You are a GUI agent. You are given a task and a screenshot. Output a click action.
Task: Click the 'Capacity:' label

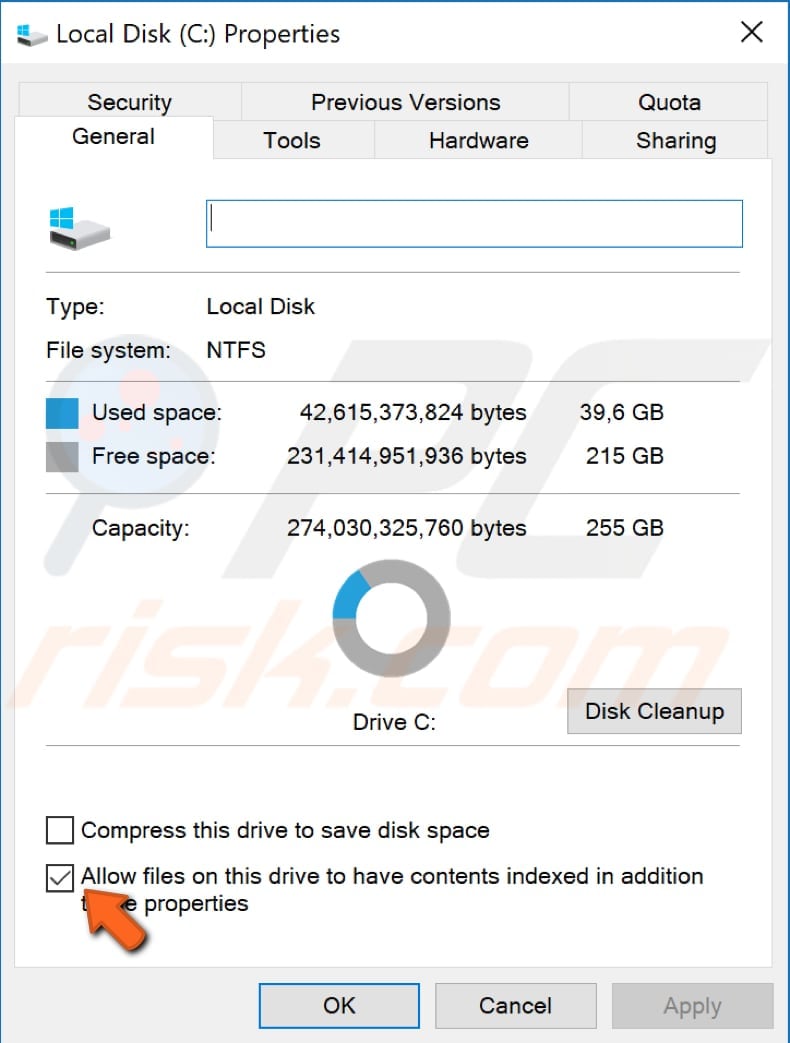(140, 528)
